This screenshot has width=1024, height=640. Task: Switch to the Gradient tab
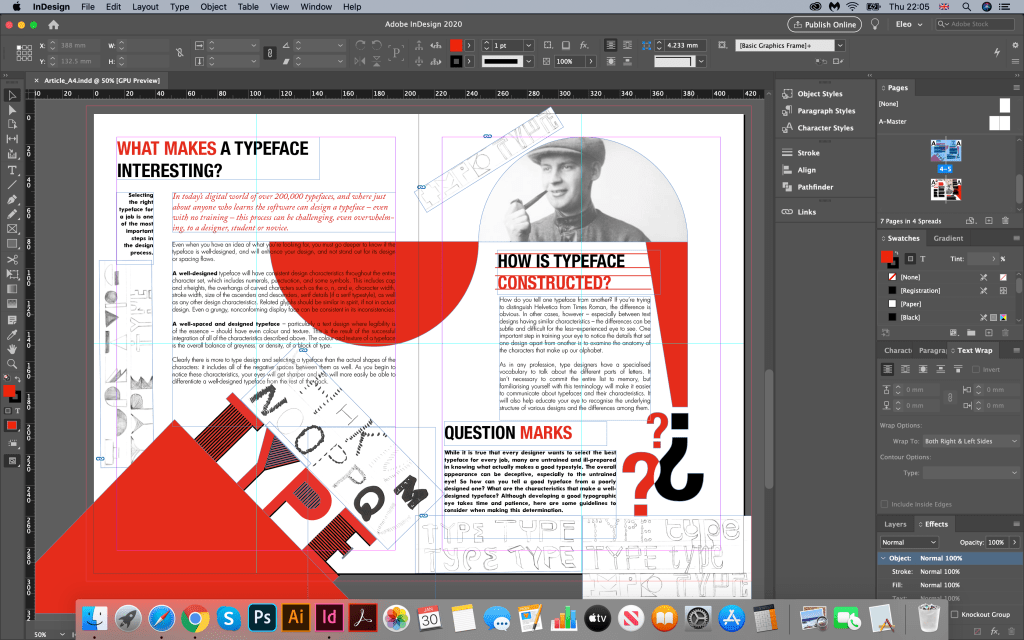pyautogui.click(x=948, y=238)
